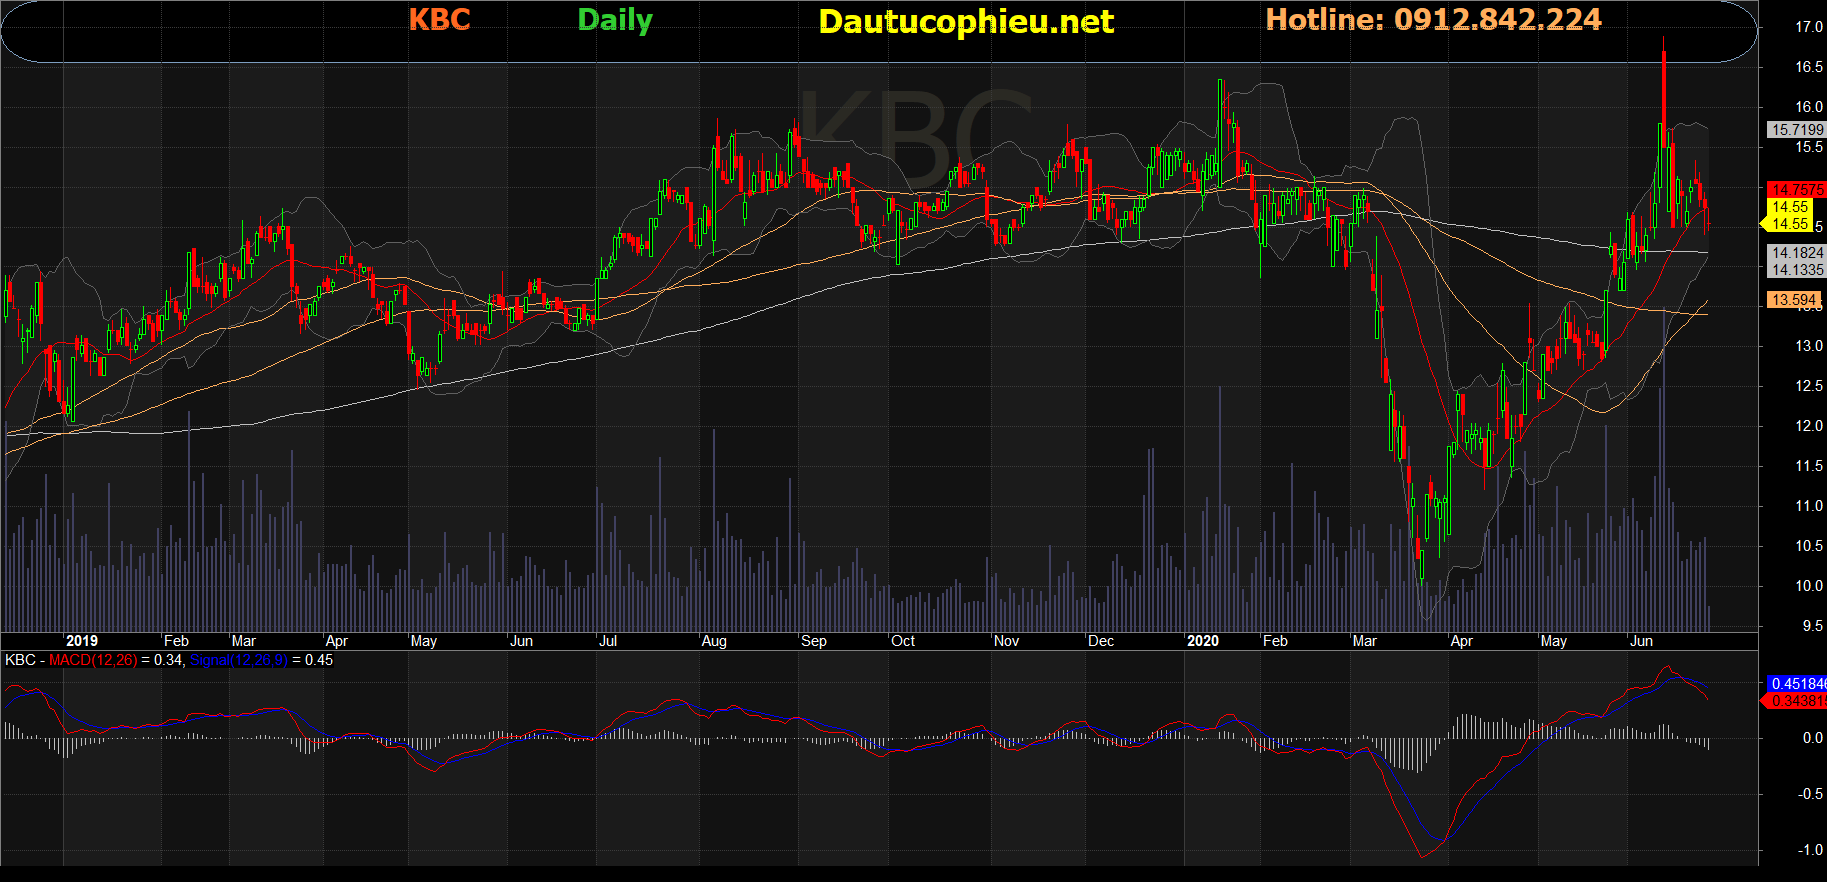Select the blue 0.4518 signal value tag

point(1797,684)
